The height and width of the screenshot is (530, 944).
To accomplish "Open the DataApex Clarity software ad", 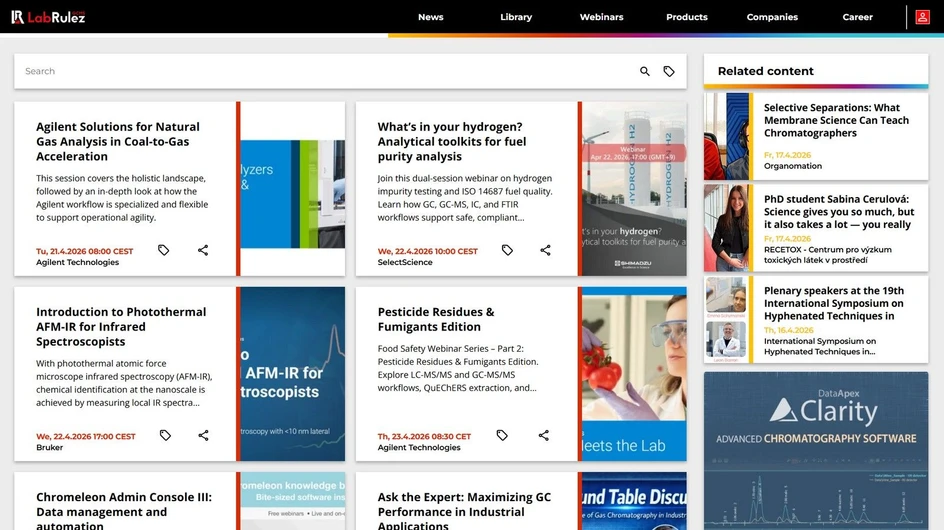I will (816, 450).
